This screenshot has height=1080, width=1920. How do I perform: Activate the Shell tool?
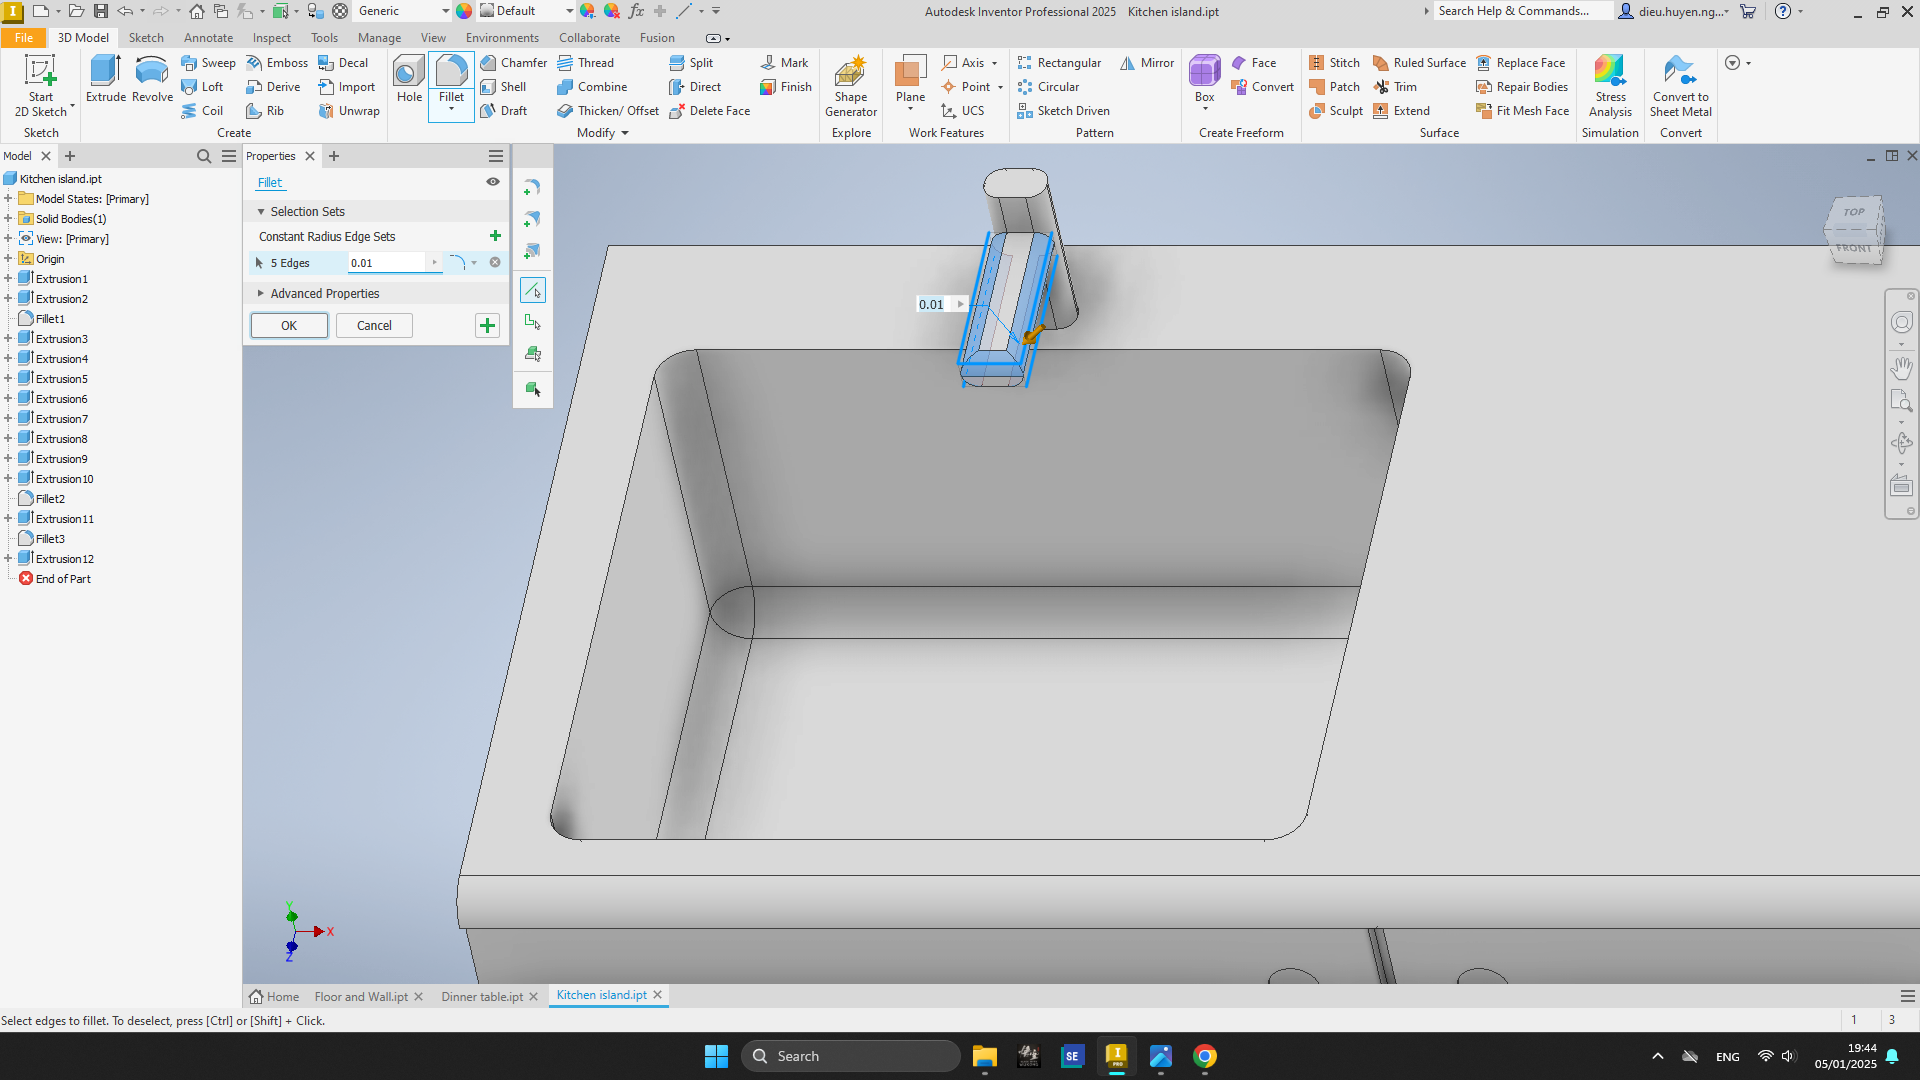click(x=503, y=87)
